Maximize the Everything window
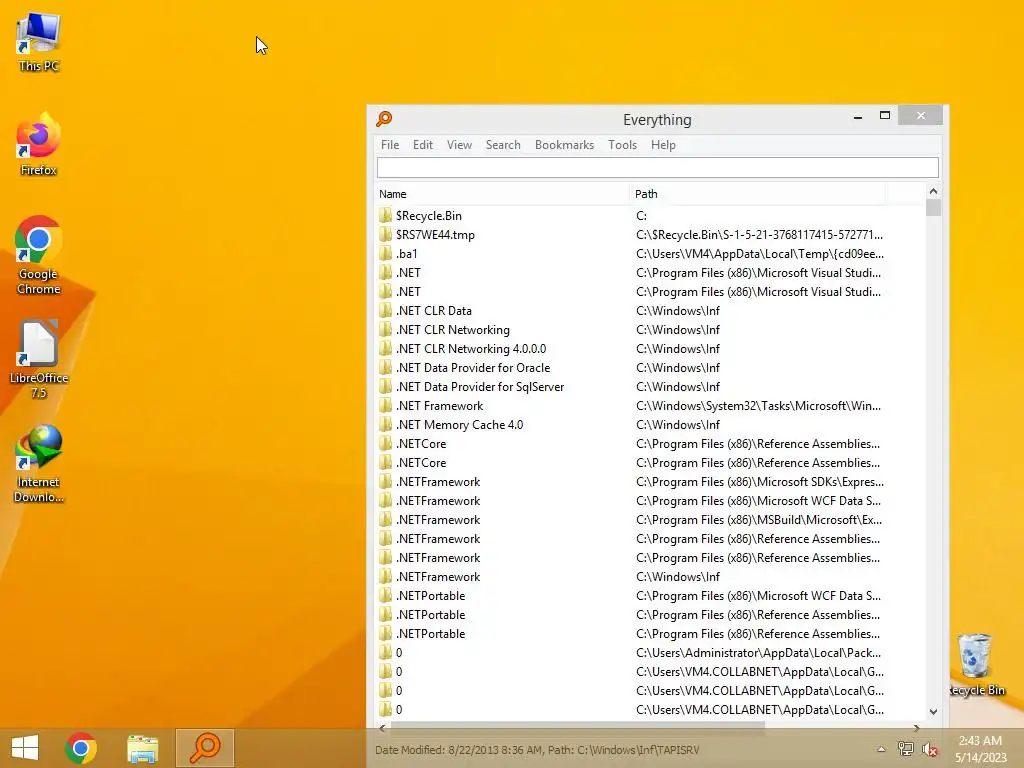The image size is (1024, 768). pos(885,116)
